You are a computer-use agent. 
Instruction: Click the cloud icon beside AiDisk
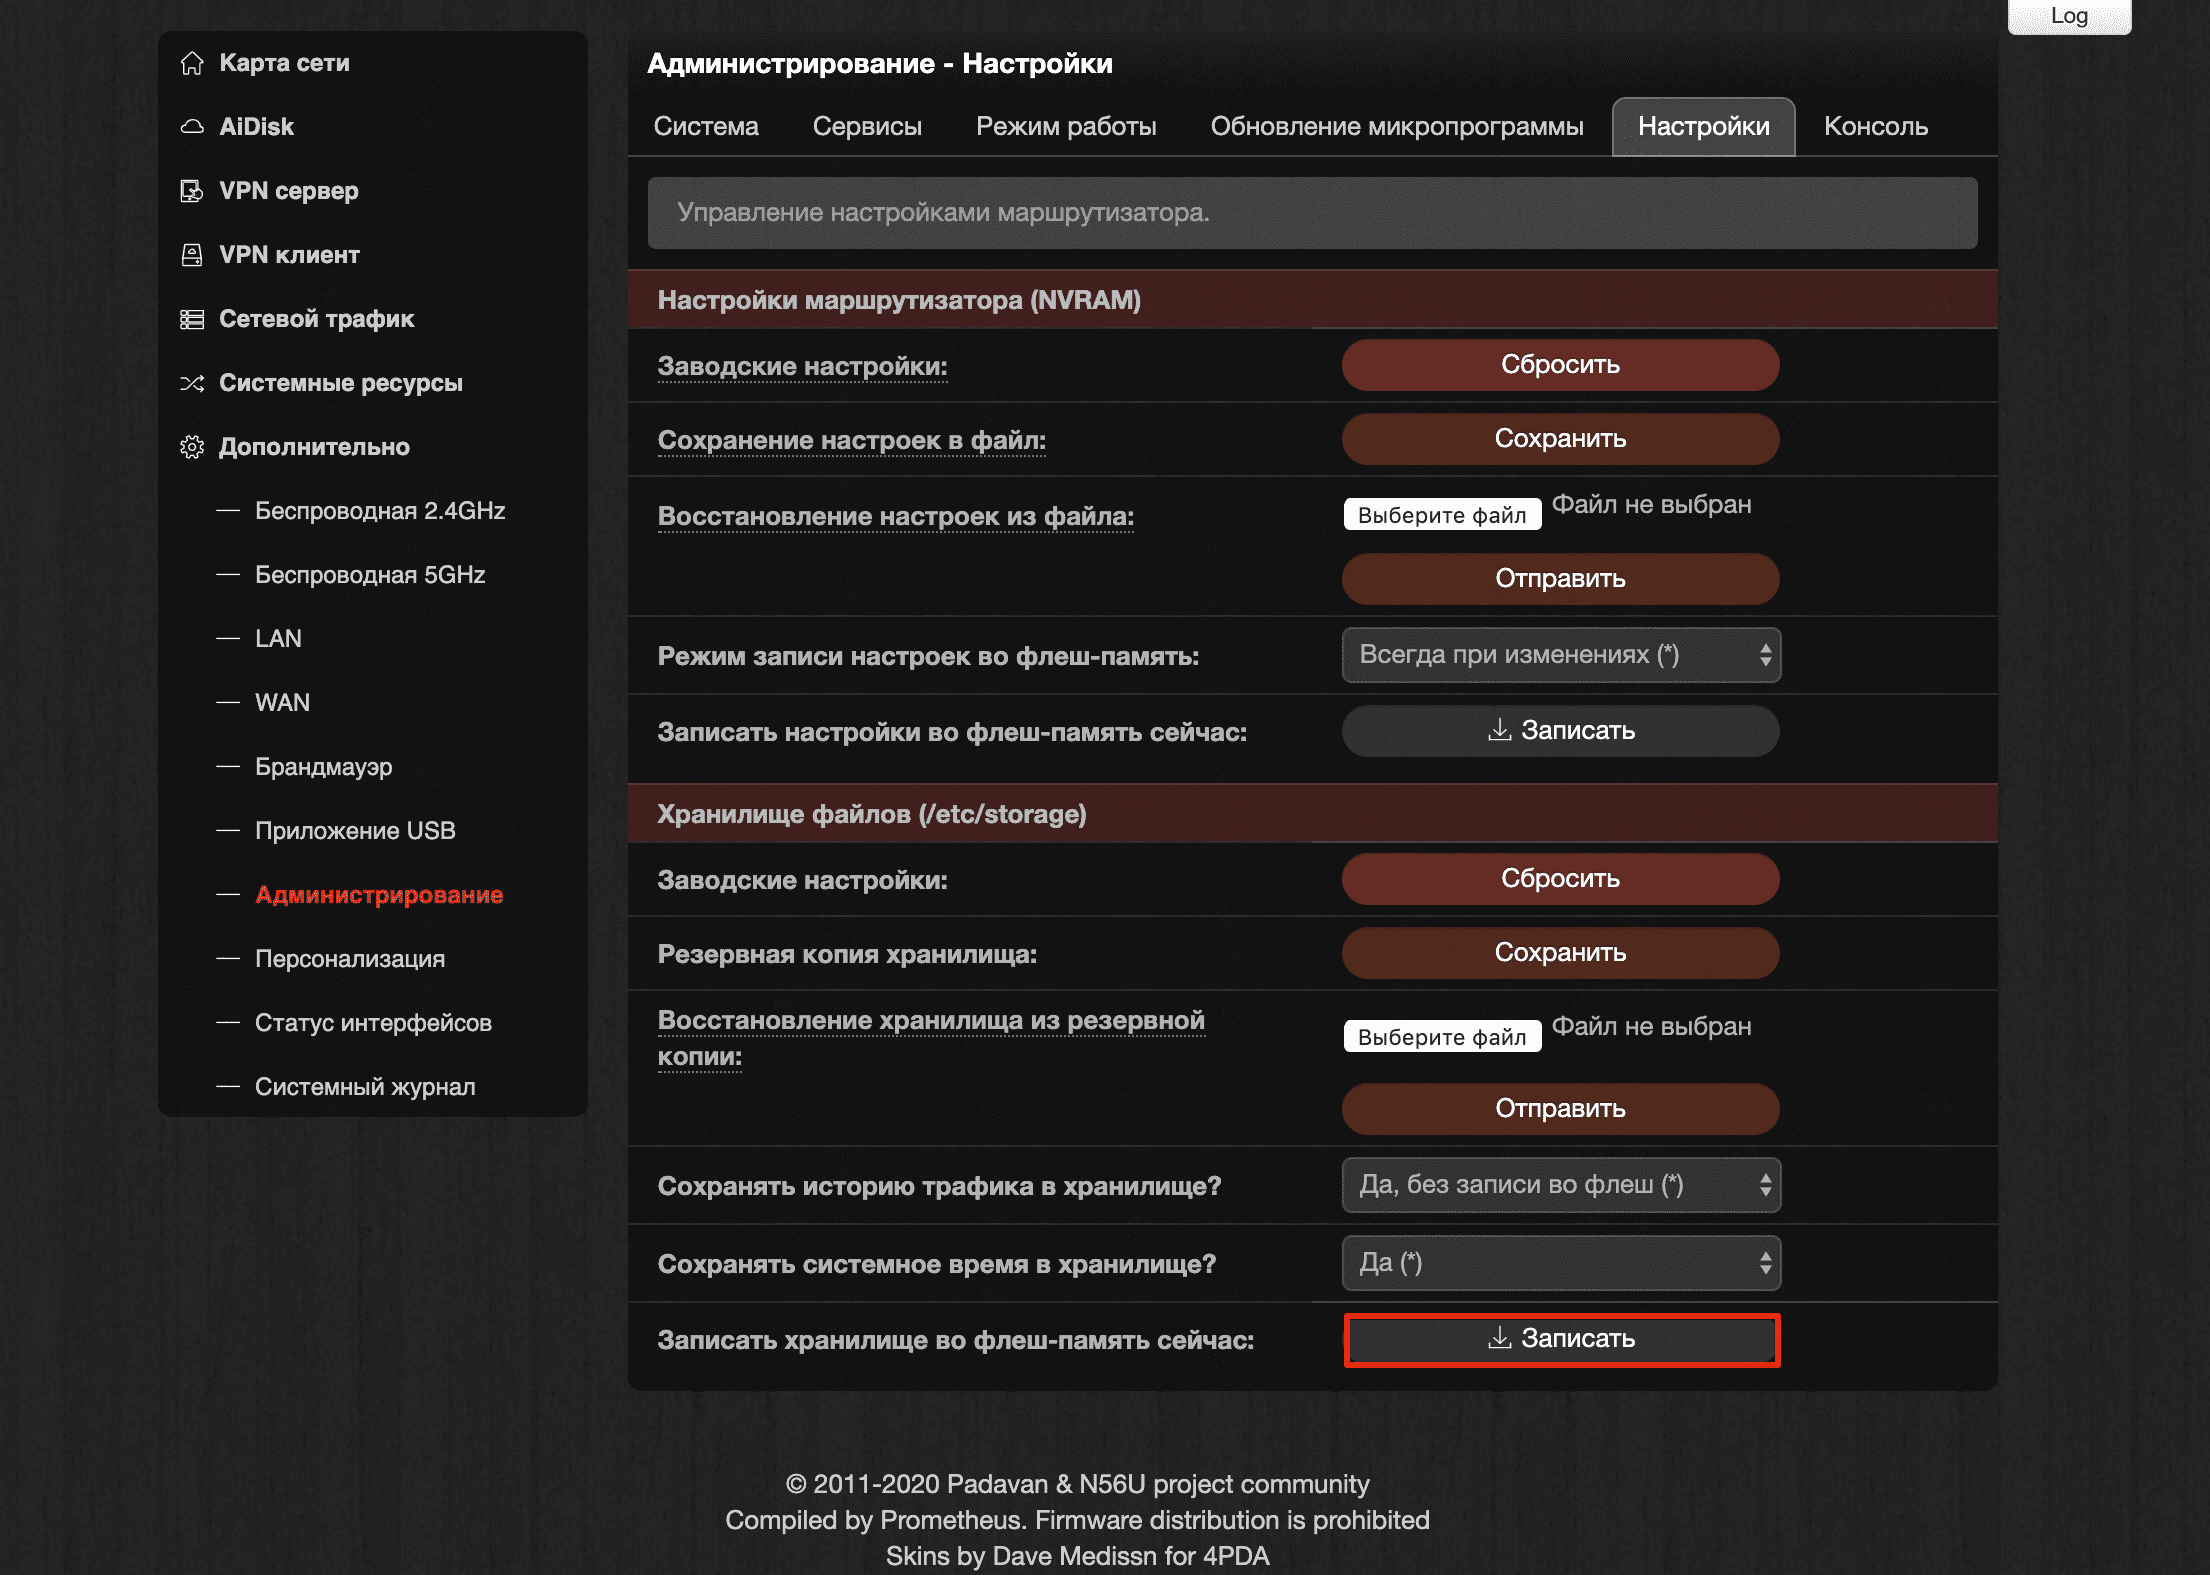tap(192, 127)
